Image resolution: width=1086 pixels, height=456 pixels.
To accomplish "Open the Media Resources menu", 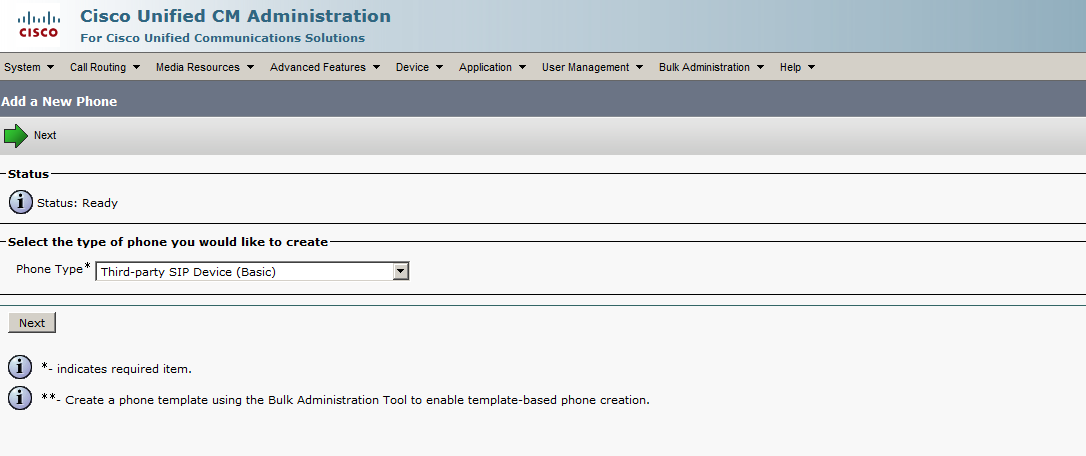I will coord(205,67).
